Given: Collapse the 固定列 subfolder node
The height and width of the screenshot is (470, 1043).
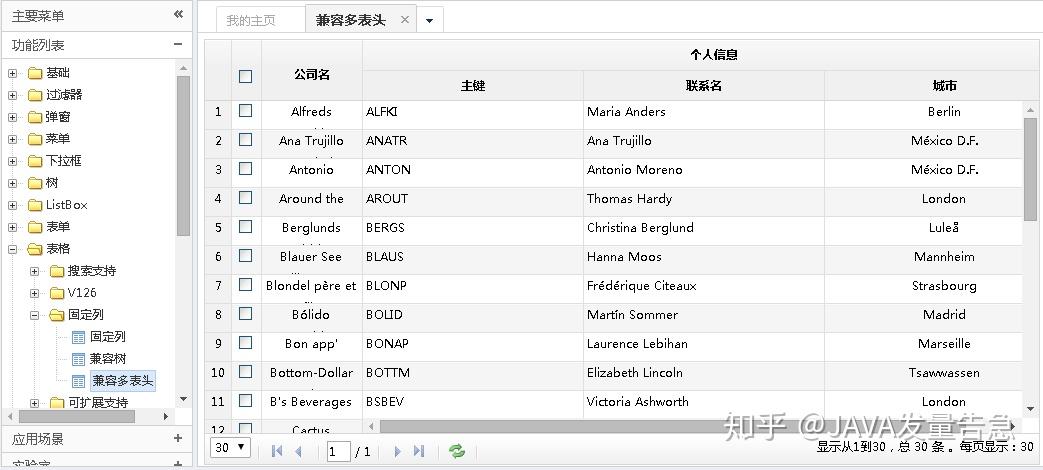Looking at the screenshot, I should (35, 315).
